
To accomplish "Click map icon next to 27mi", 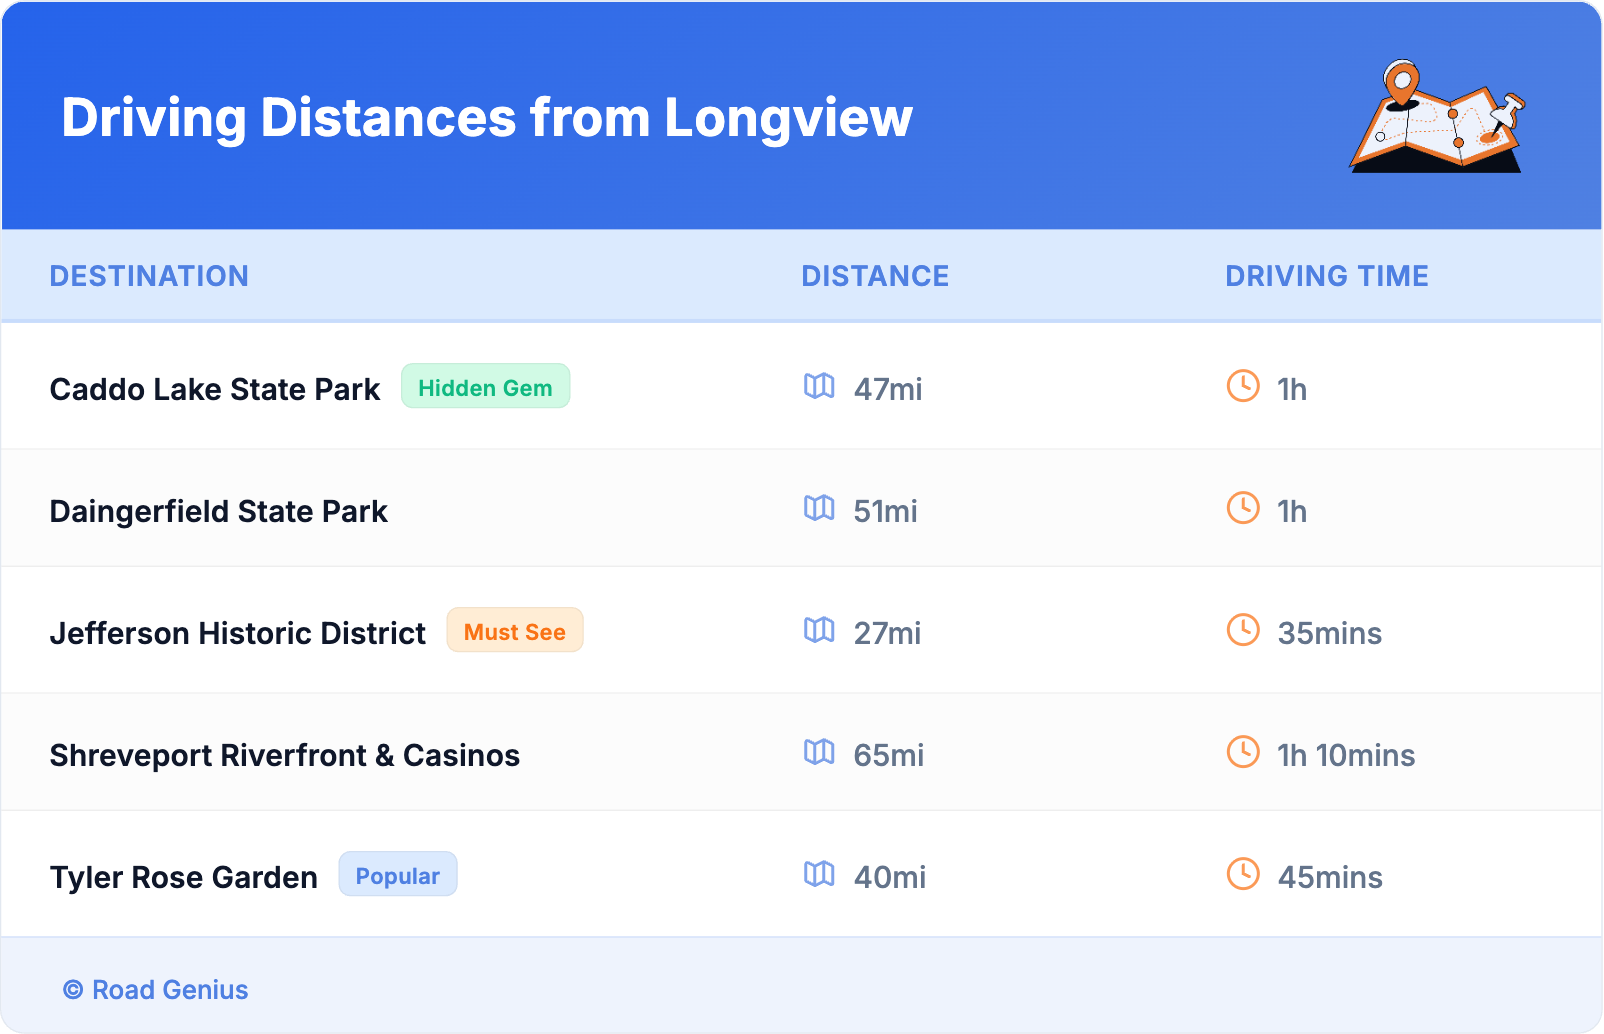I will (819, 630).
